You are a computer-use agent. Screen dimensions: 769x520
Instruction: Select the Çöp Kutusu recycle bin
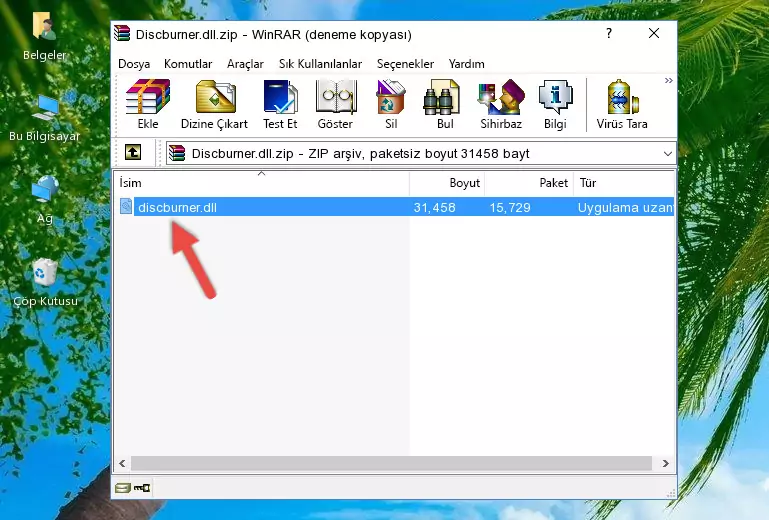(45, 283)
